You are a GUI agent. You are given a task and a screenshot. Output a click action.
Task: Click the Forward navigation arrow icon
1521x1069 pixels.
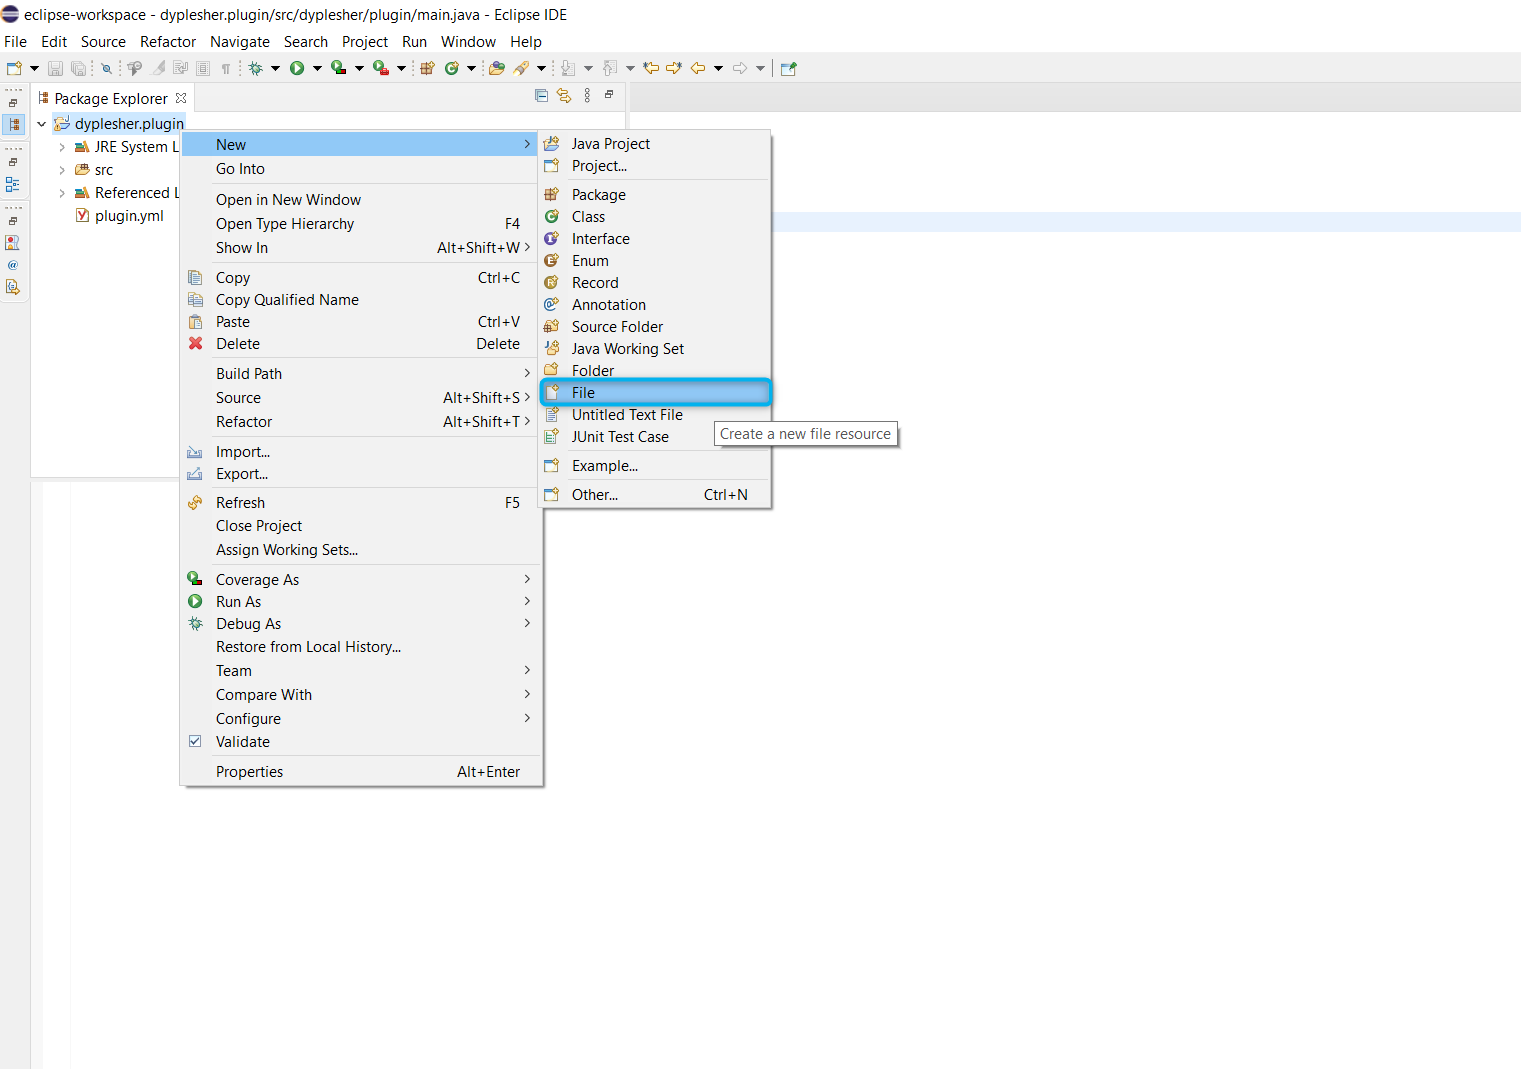coord(740,68)
